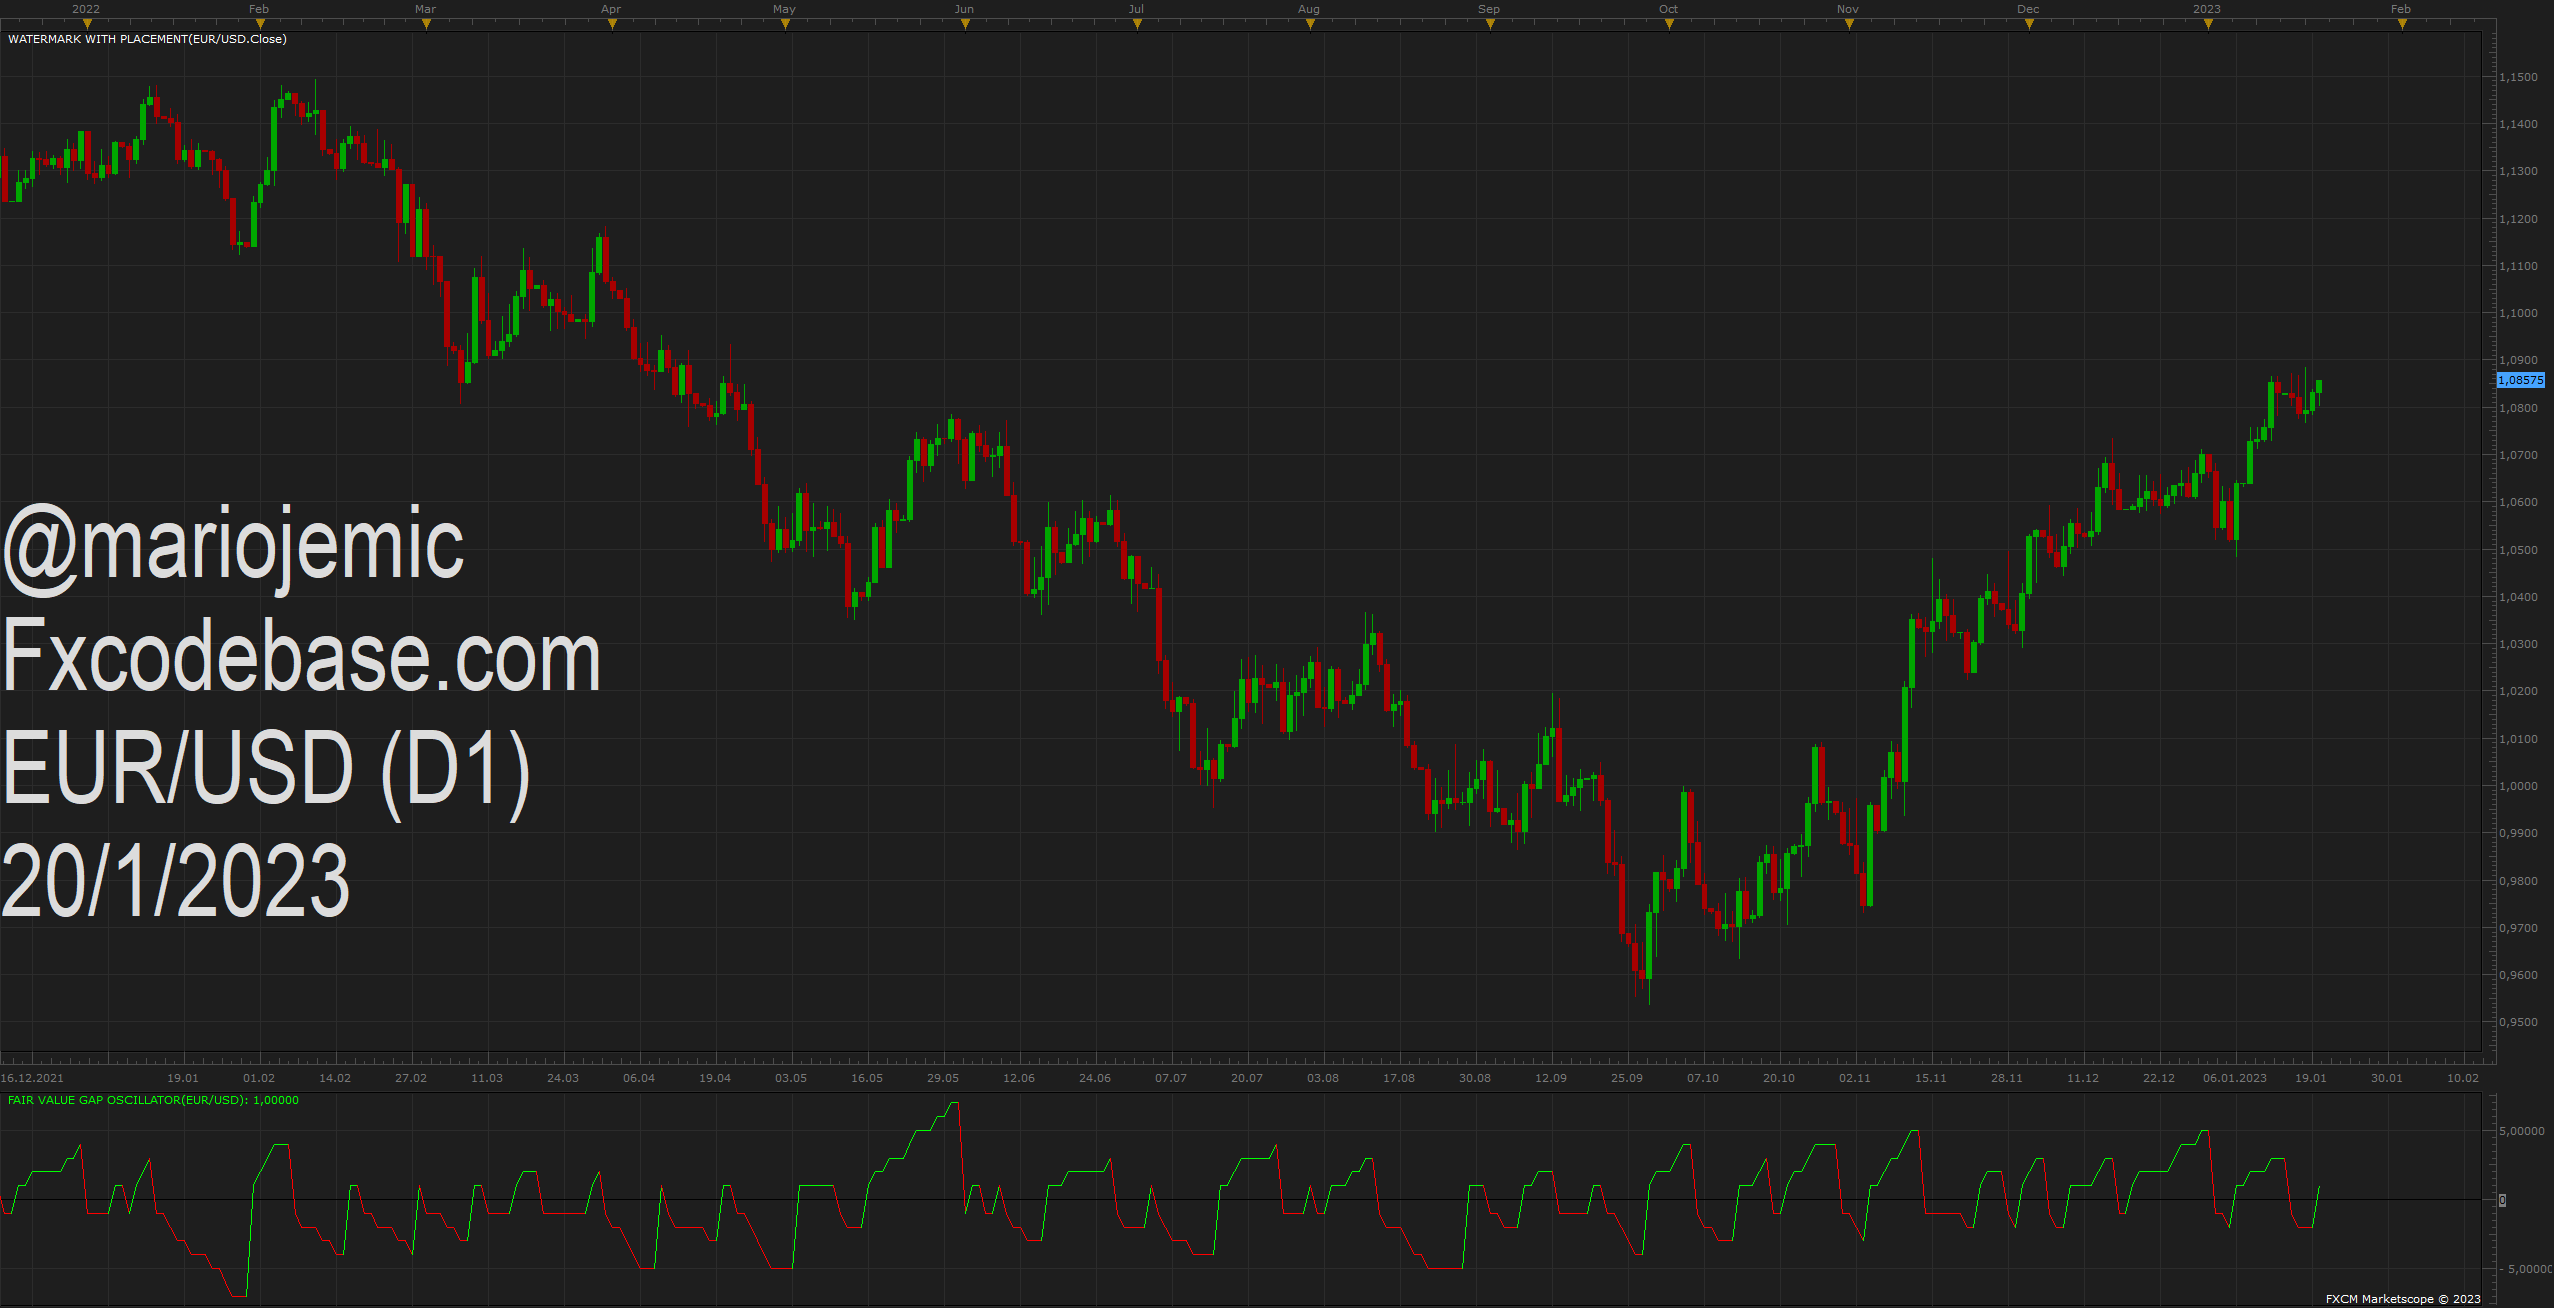Viewport: 2554px width, 1308px height.
Task: Click the 01.02 date axis label
Action: (259, 1078)
